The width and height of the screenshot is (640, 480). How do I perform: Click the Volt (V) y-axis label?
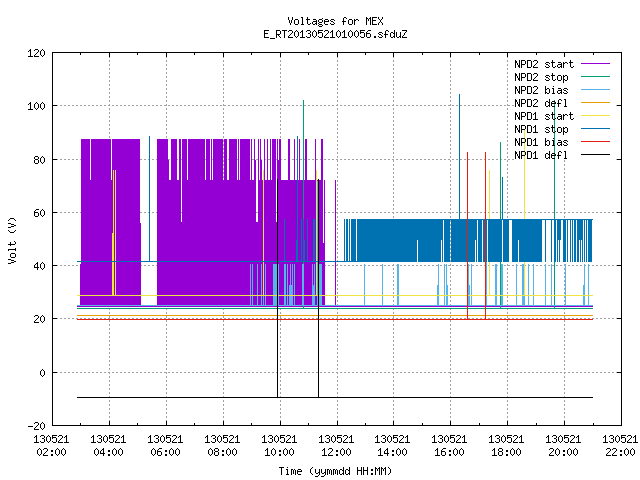click(x=12, y=240)
